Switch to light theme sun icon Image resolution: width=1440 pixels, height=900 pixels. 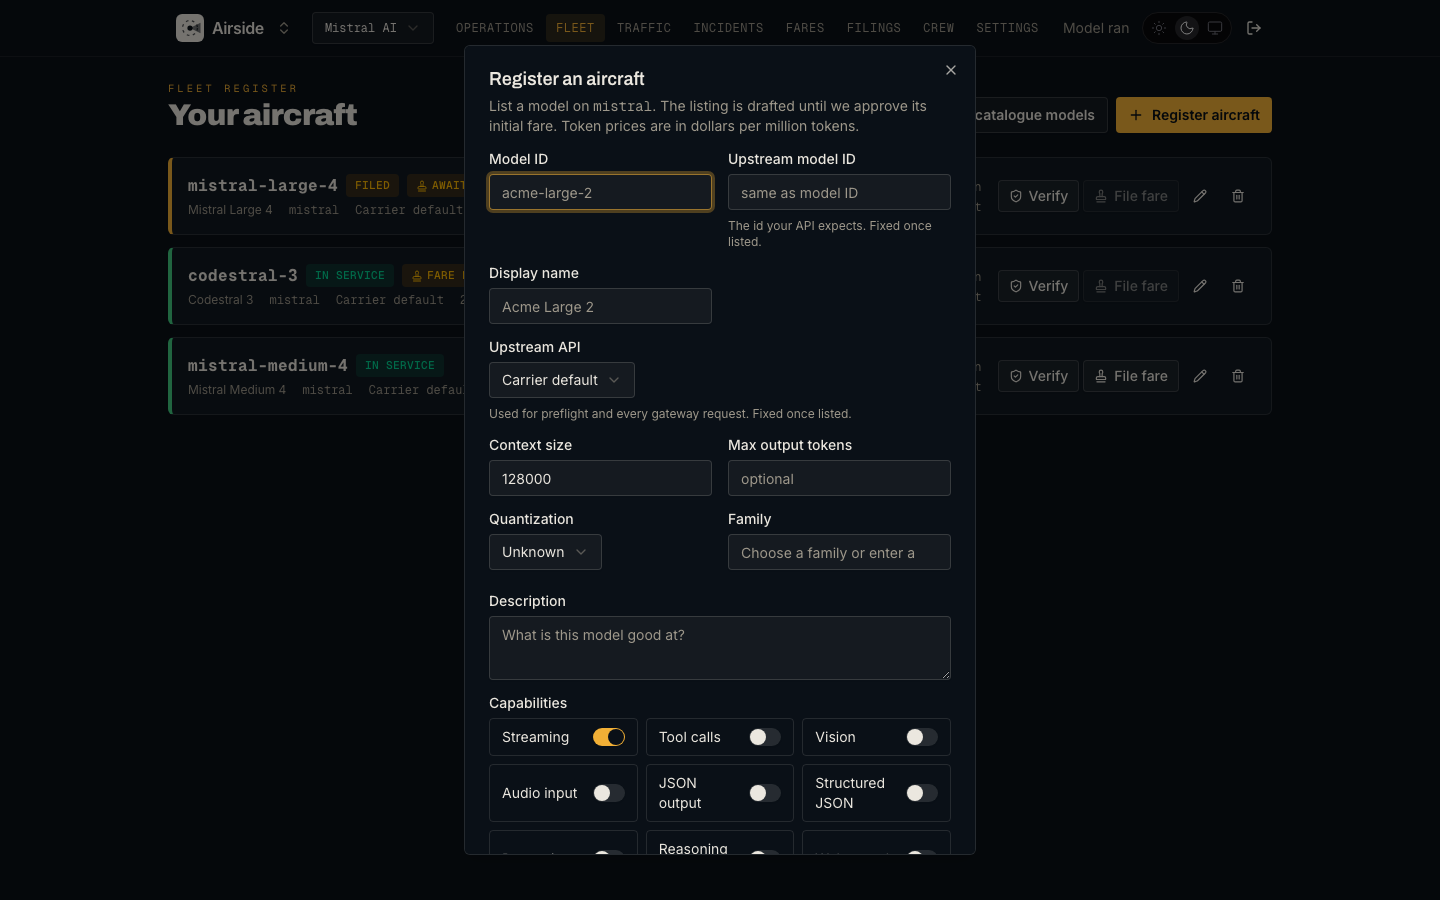tap(1159, 28)
